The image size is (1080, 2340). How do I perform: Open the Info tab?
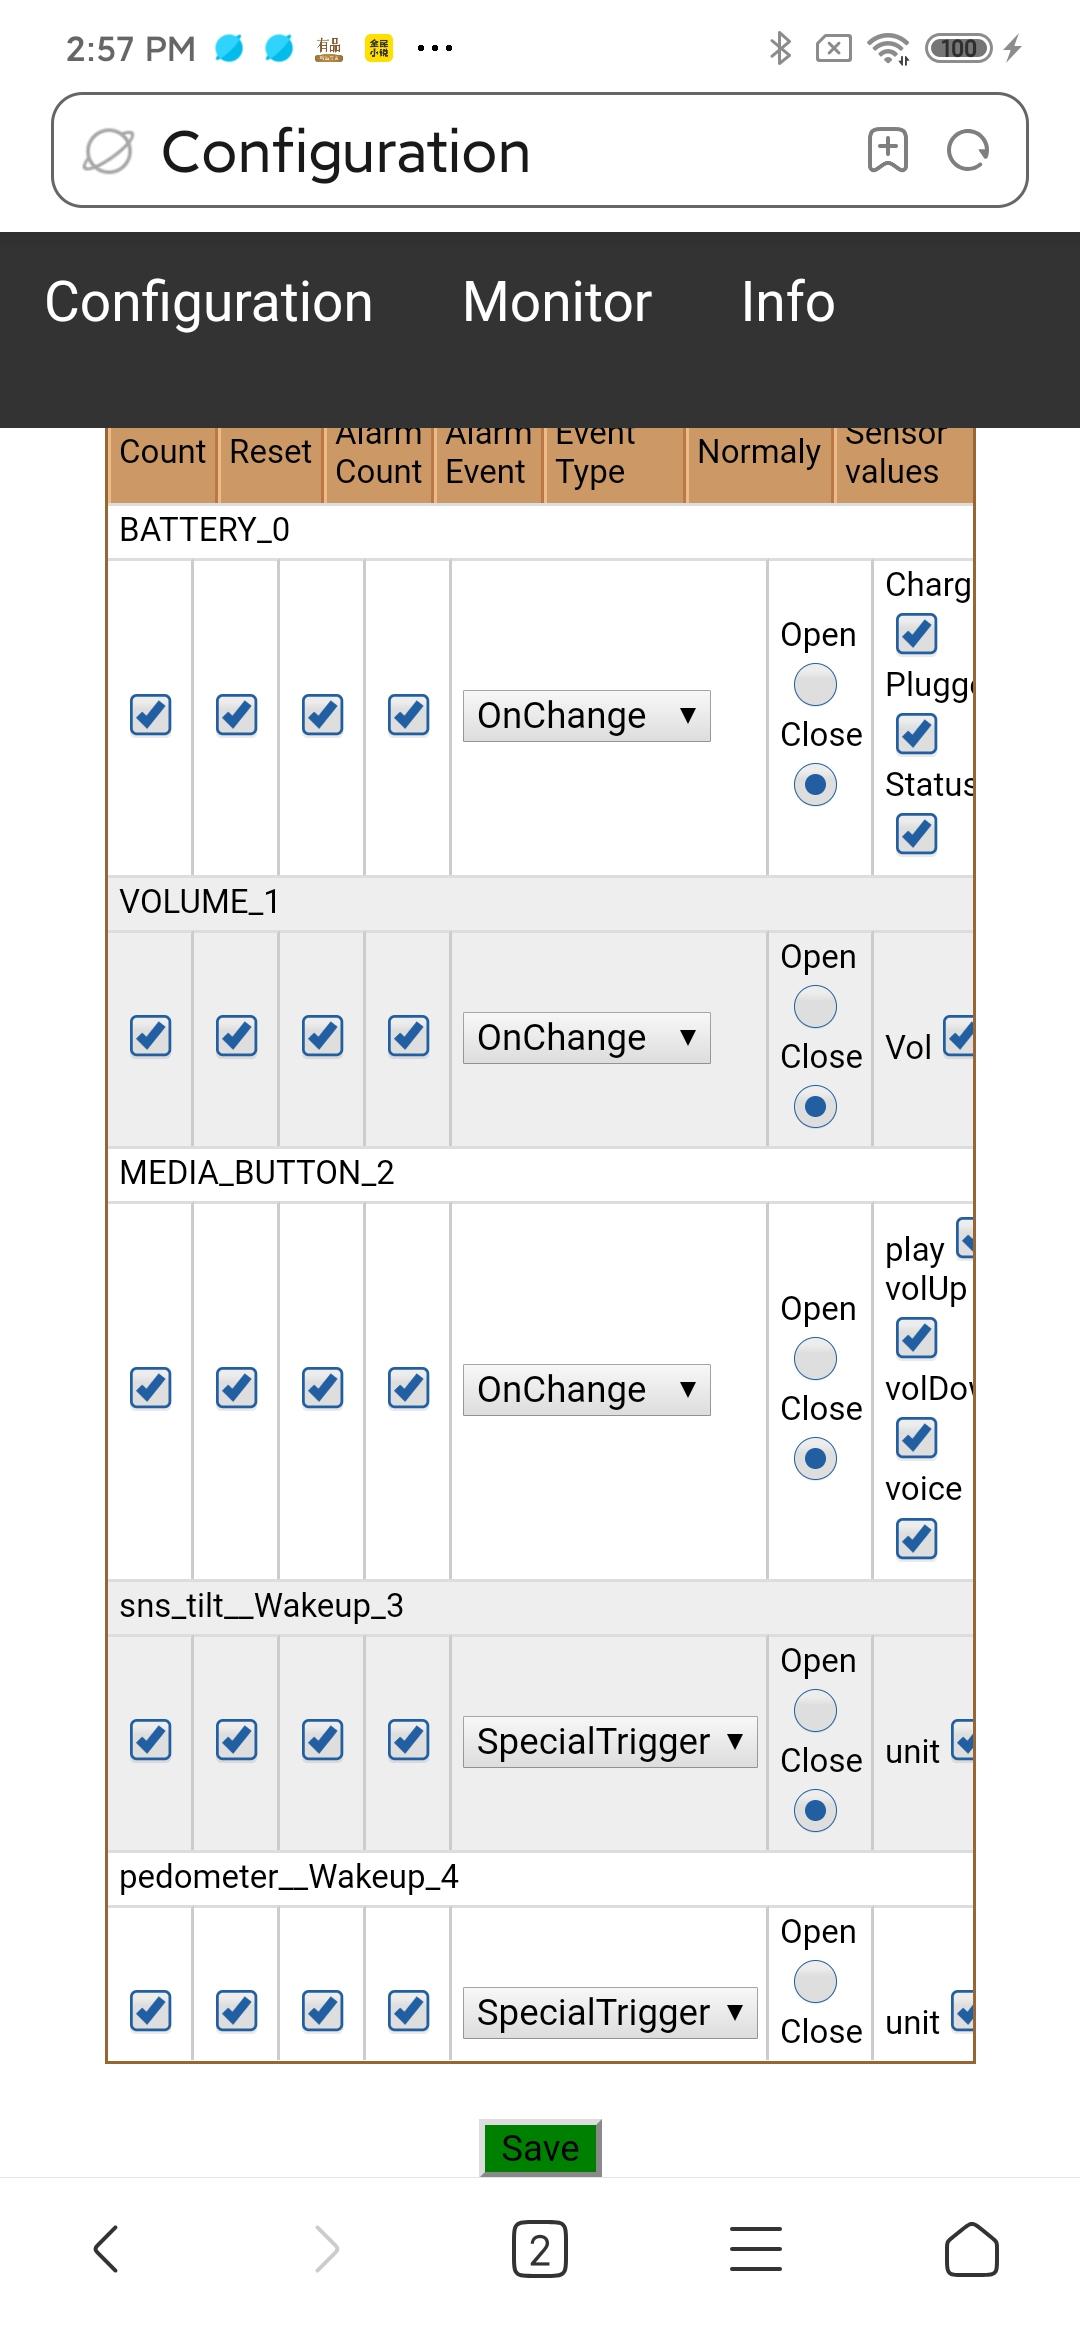[x=788, y=302]
